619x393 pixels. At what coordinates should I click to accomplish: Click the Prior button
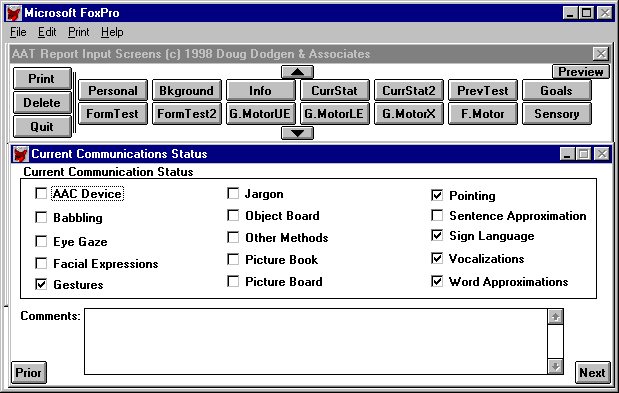pos(28,372)
